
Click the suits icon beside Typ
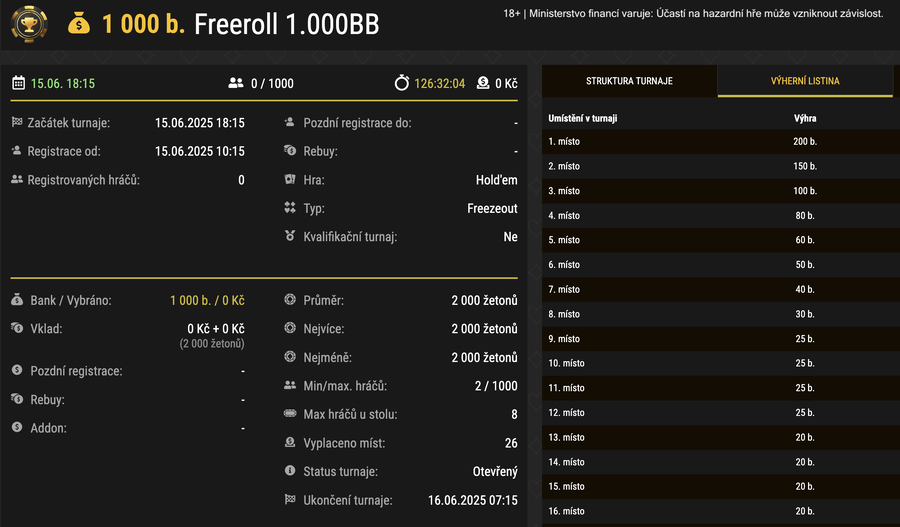pyautogui.click(x=290, y=208)
